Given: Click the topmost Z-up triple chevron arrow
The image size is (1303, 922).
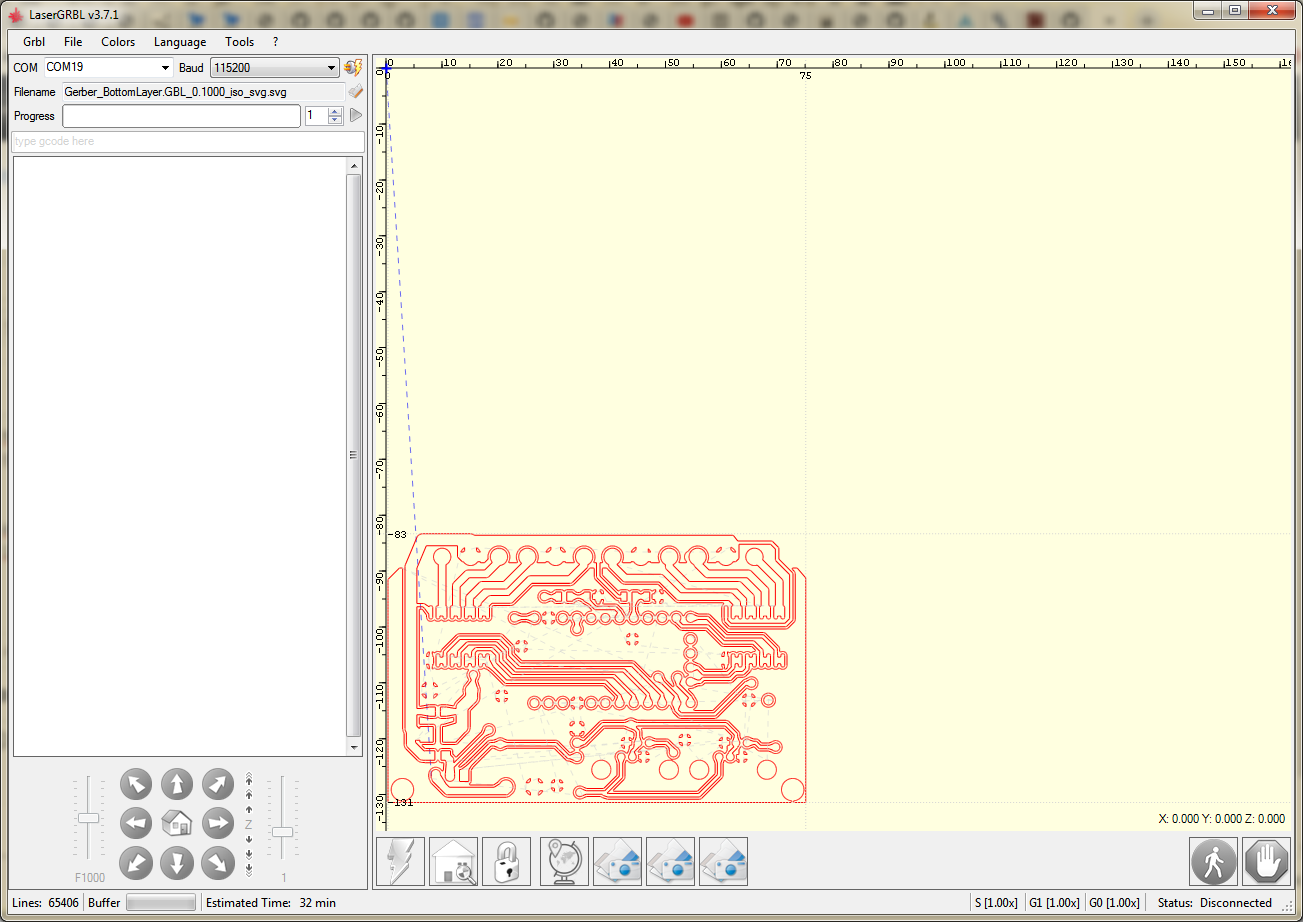Looking at the screenshot, I should [249, 780].
